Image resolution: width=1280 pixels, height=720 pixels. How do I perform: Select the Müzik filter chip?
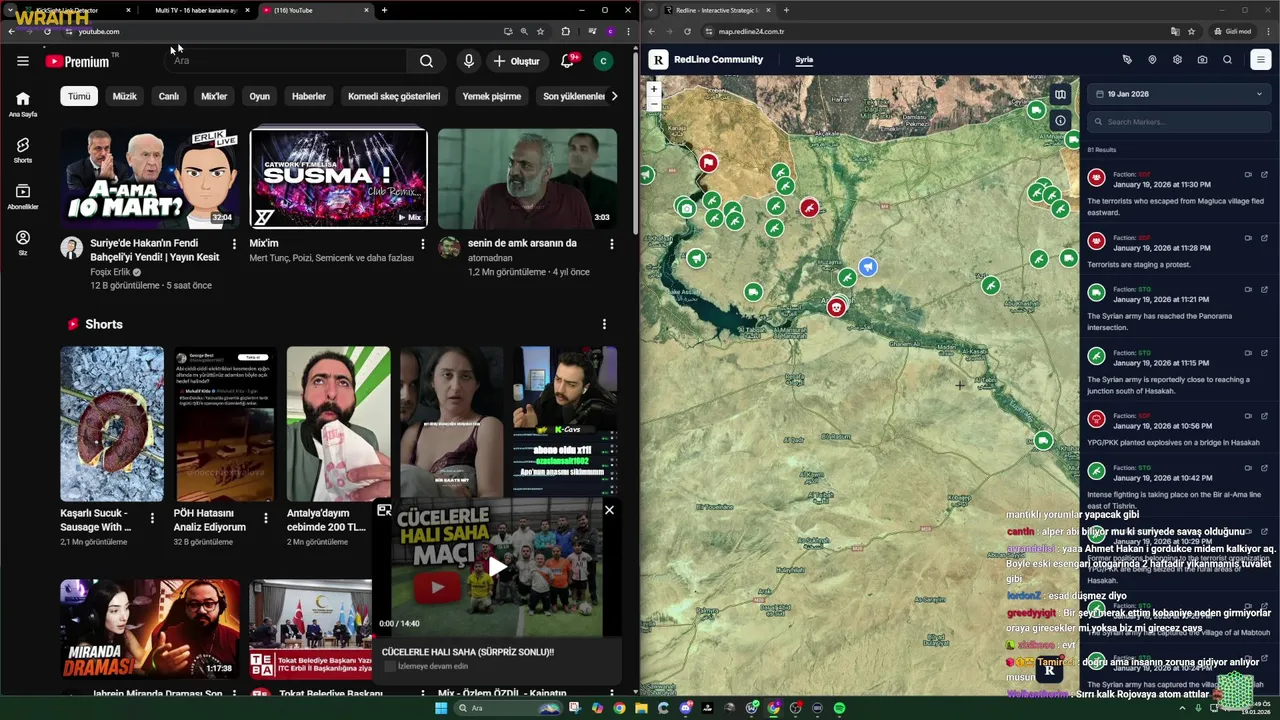(124, 96)
